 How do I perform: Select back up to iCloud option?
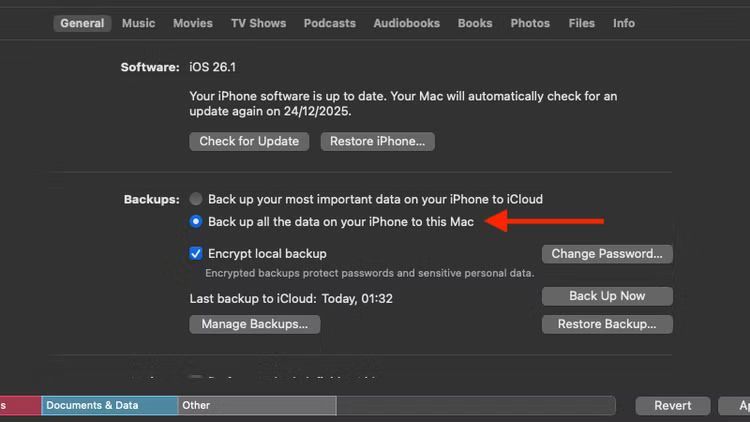click(x=196, y=199)
